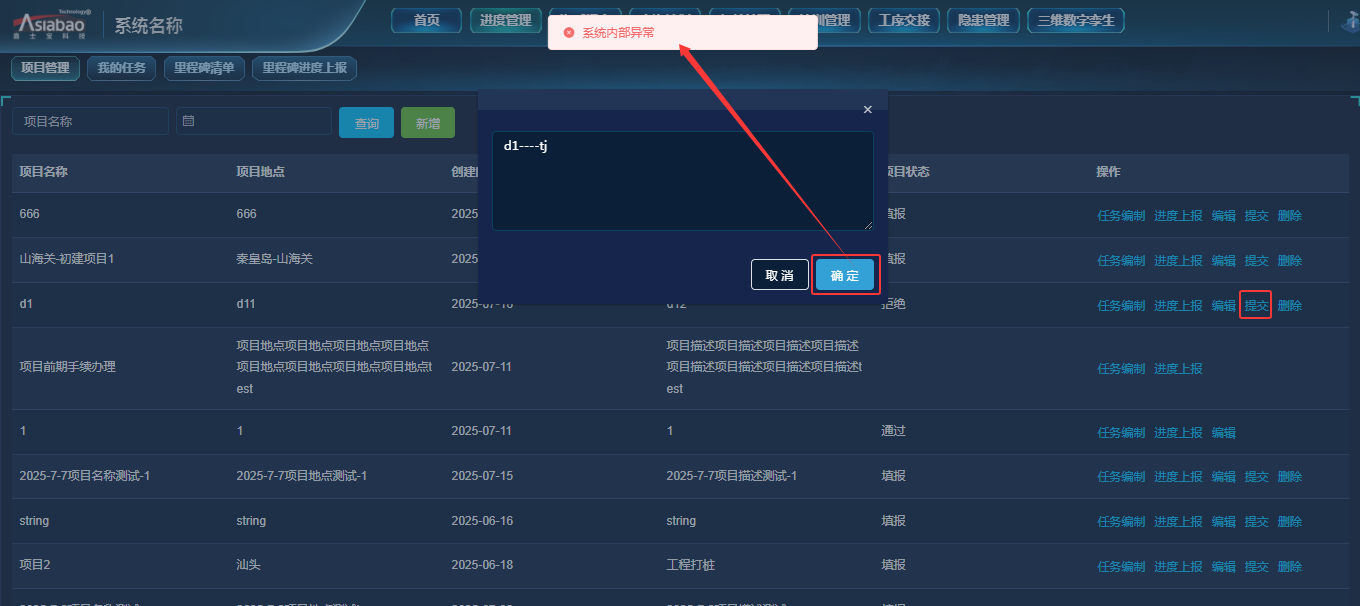Click 提交 for the string project

tap(1257, 522)
